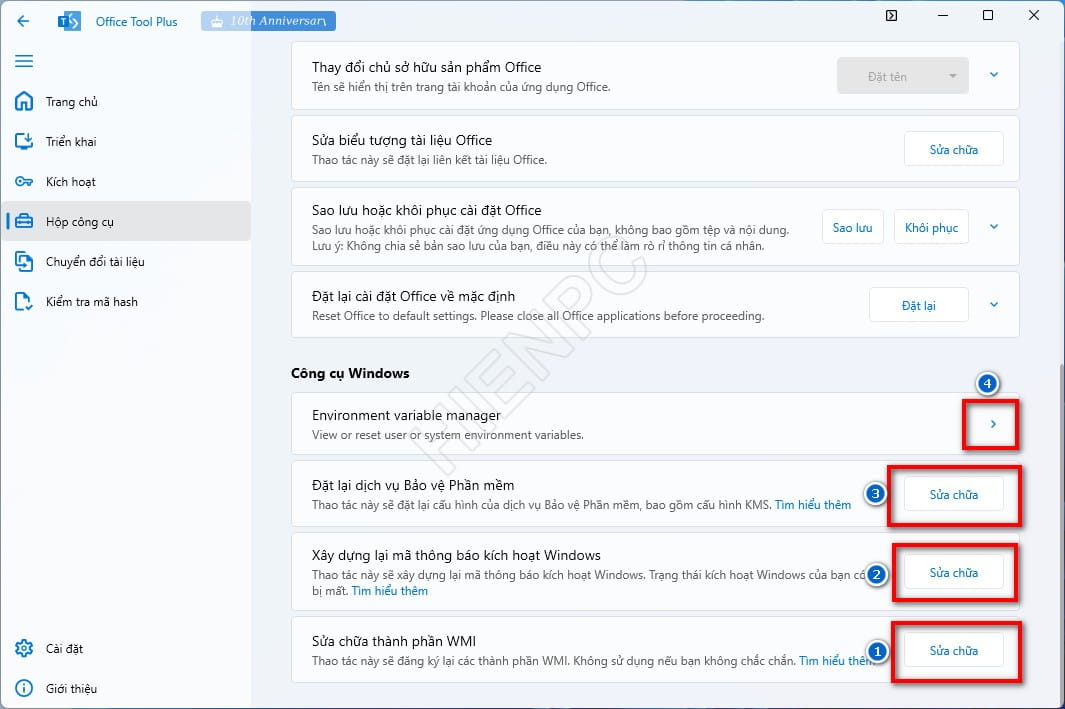This screenshot has height=709, width=1065.
Task: Click Sửa chữa for Xây dựng lại mã thông báo
Action: tap(954, 572)
